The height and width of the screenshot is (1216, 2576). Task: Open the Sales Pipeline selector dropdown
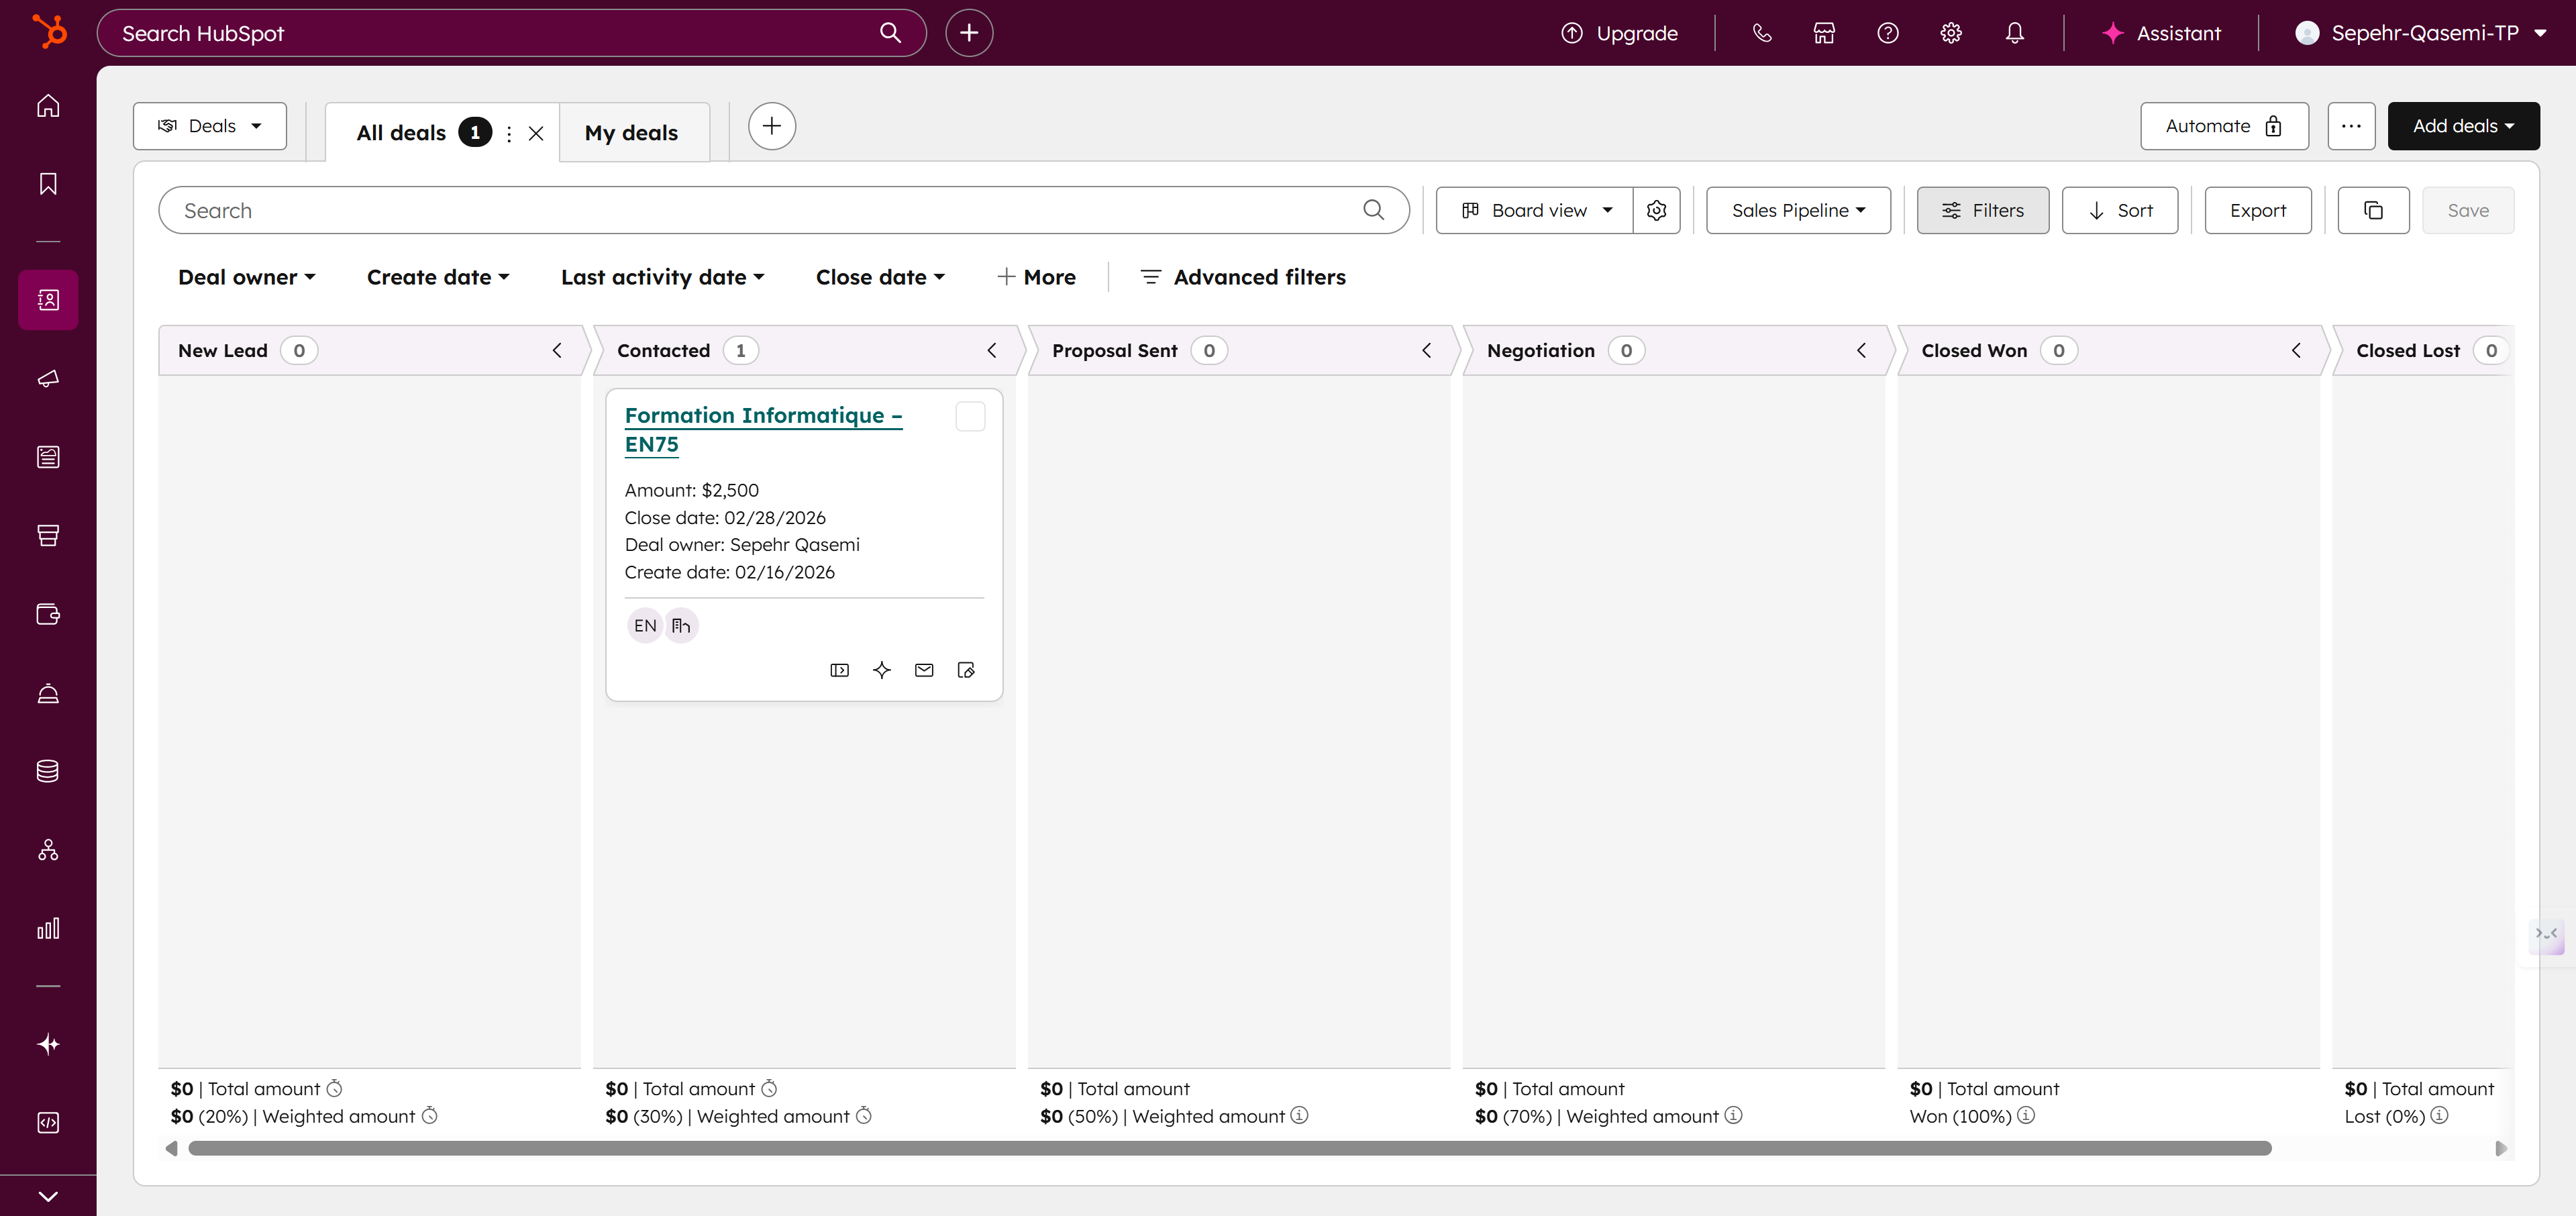[1797, 210]
